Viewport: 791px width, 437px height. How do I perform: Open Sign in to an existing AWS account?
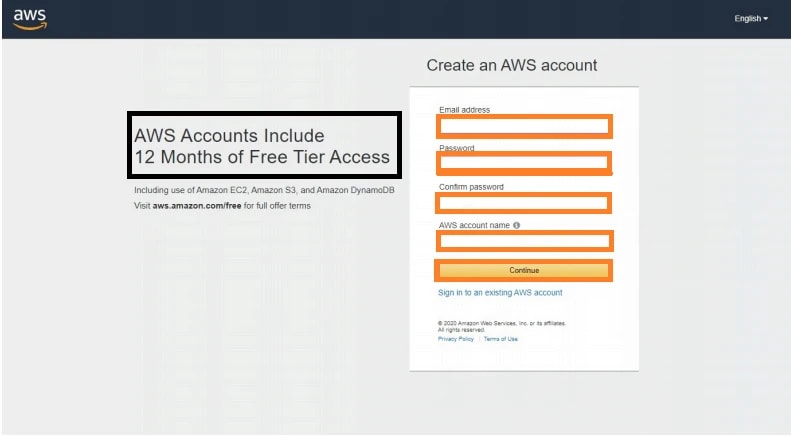tap(500, 293)
